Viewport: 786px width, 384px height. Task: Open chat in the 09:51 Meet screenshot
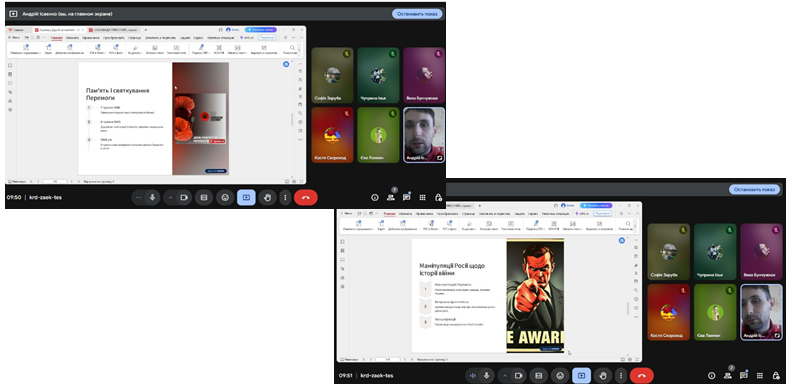(x=743, y=375)
